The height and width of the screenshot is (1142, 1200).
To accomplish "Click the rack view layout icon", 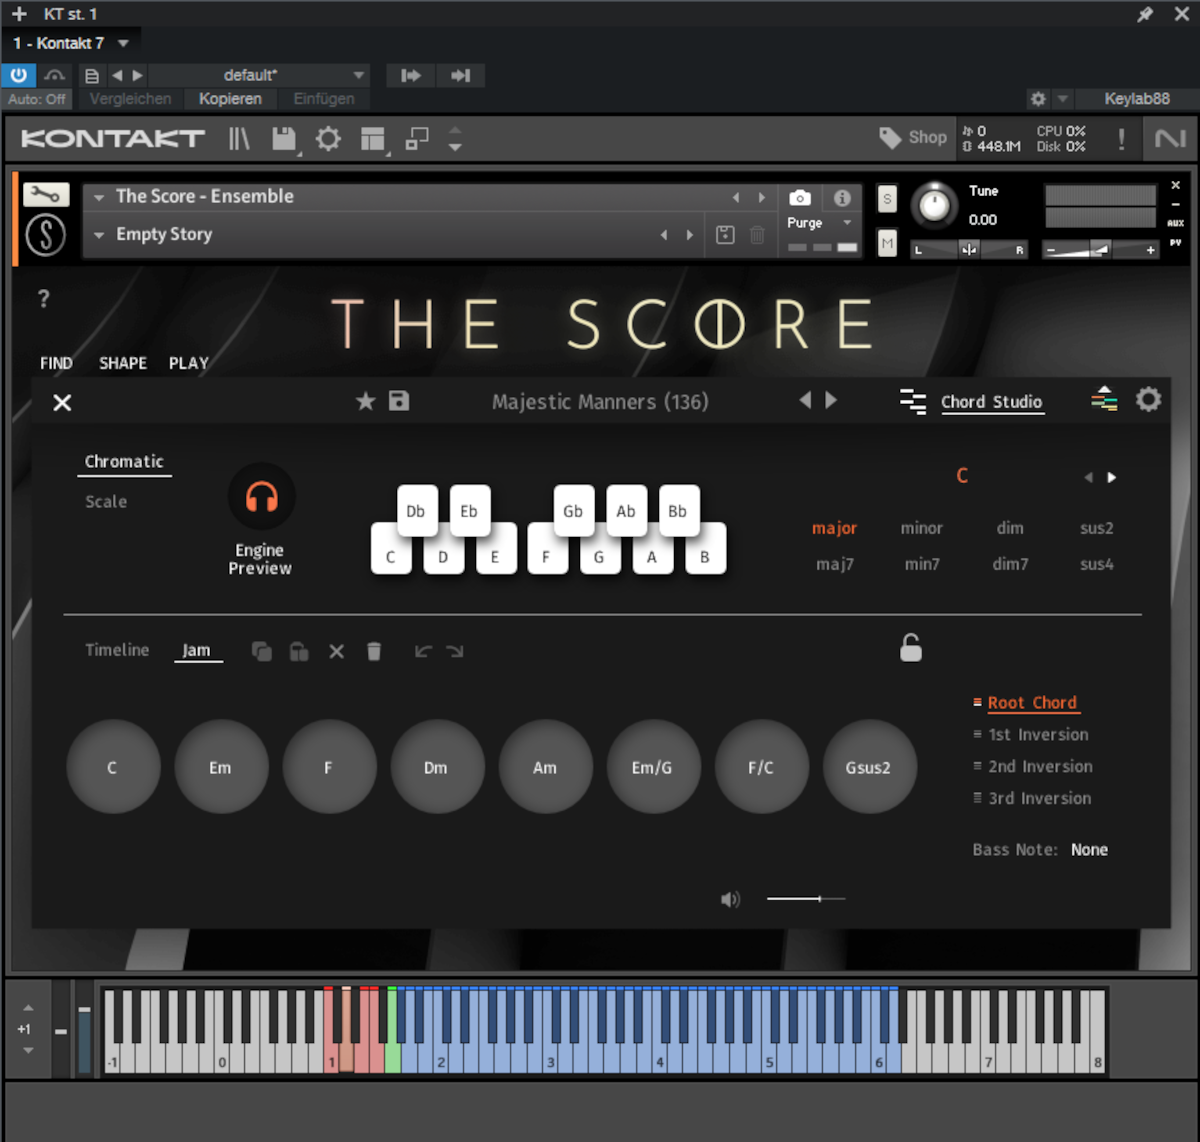I will (373, 139).
